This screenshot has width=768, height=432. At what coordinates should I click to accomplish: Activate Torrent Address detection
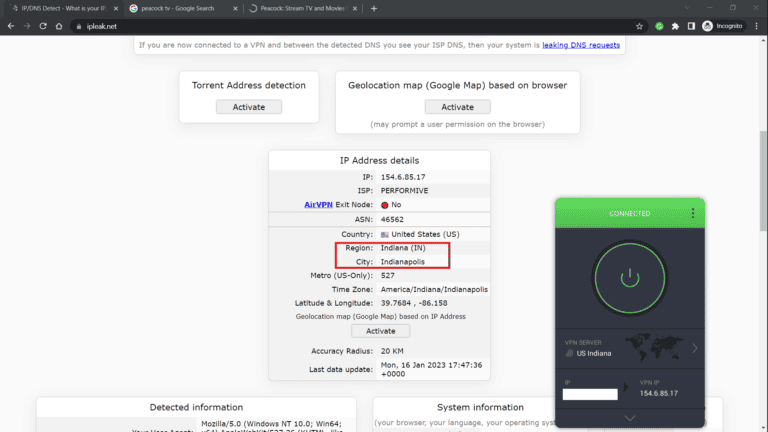(249, 107)
